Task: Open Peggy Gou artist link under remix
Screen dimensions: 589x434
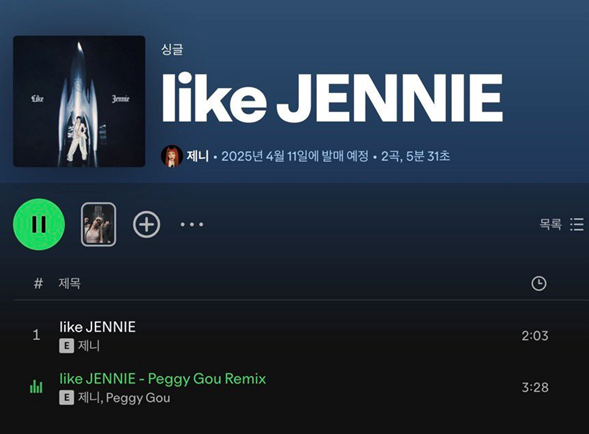Action: tap(138, 398)
